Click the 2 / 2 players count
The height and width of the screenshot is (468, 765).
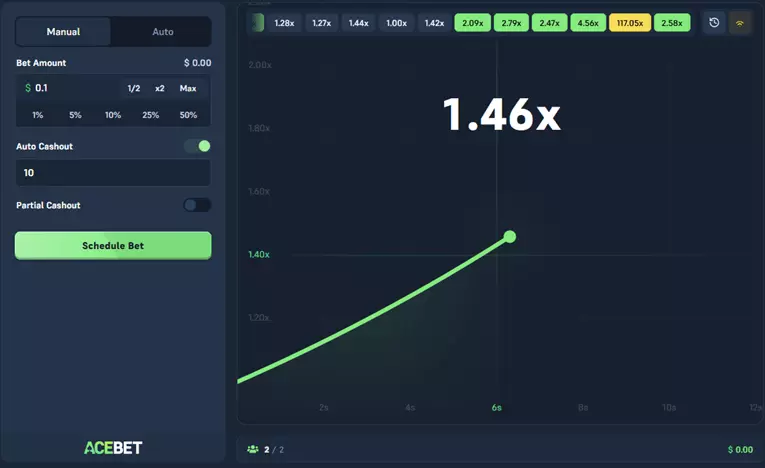[274, 449]
